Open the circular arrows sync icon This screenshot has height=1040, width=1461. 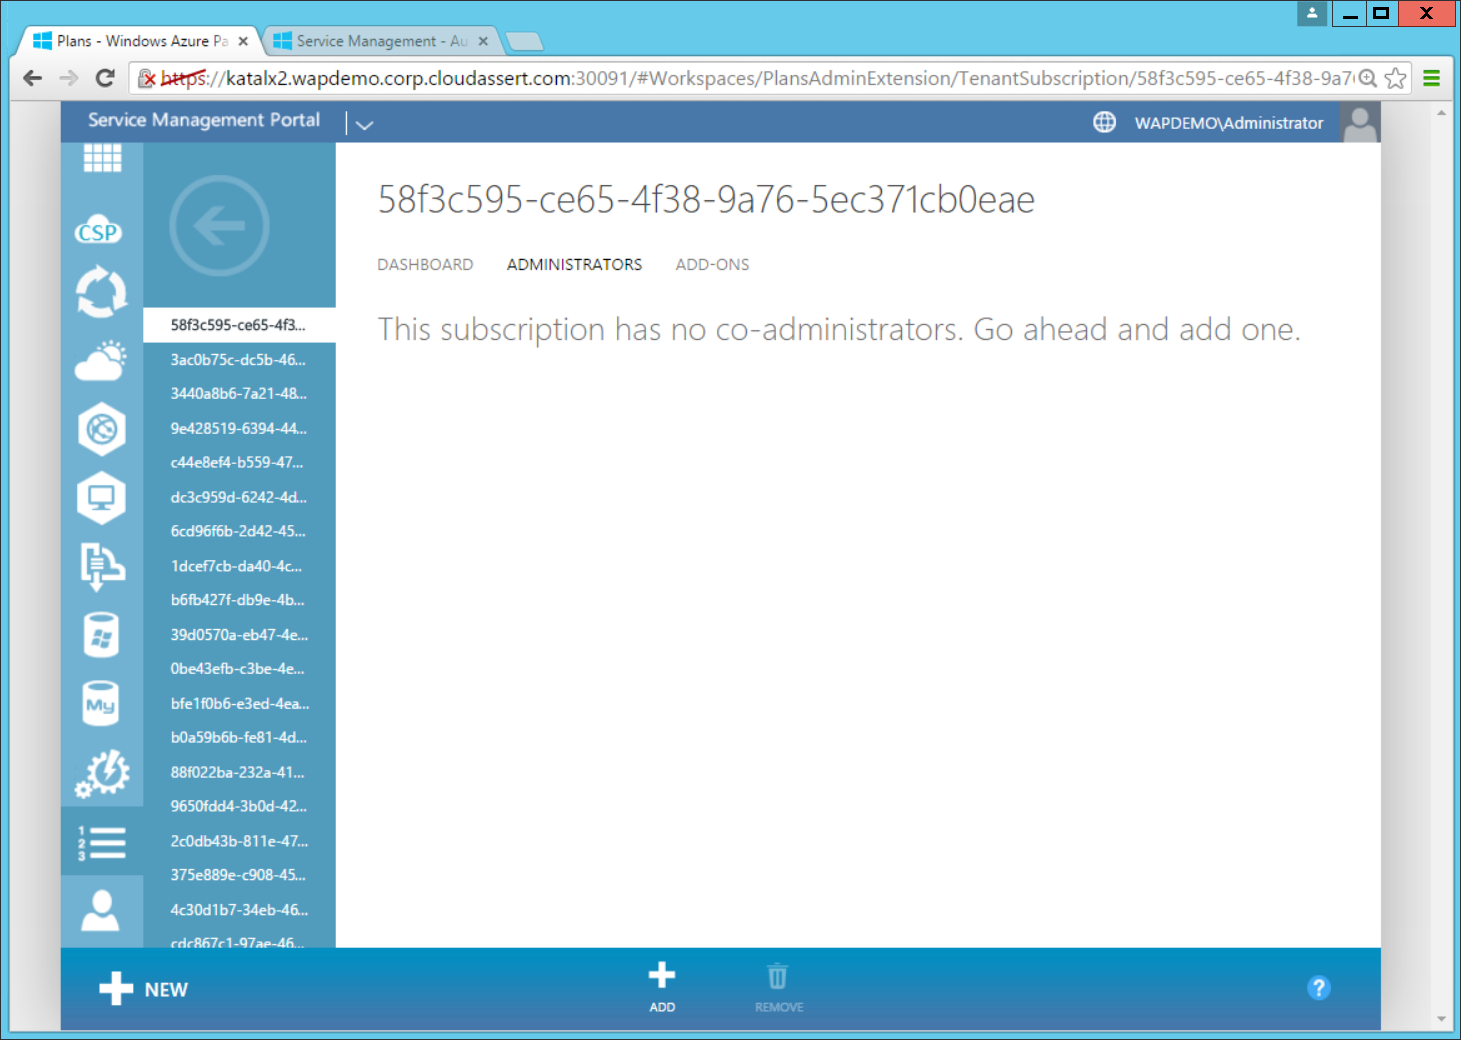(101, 293)
